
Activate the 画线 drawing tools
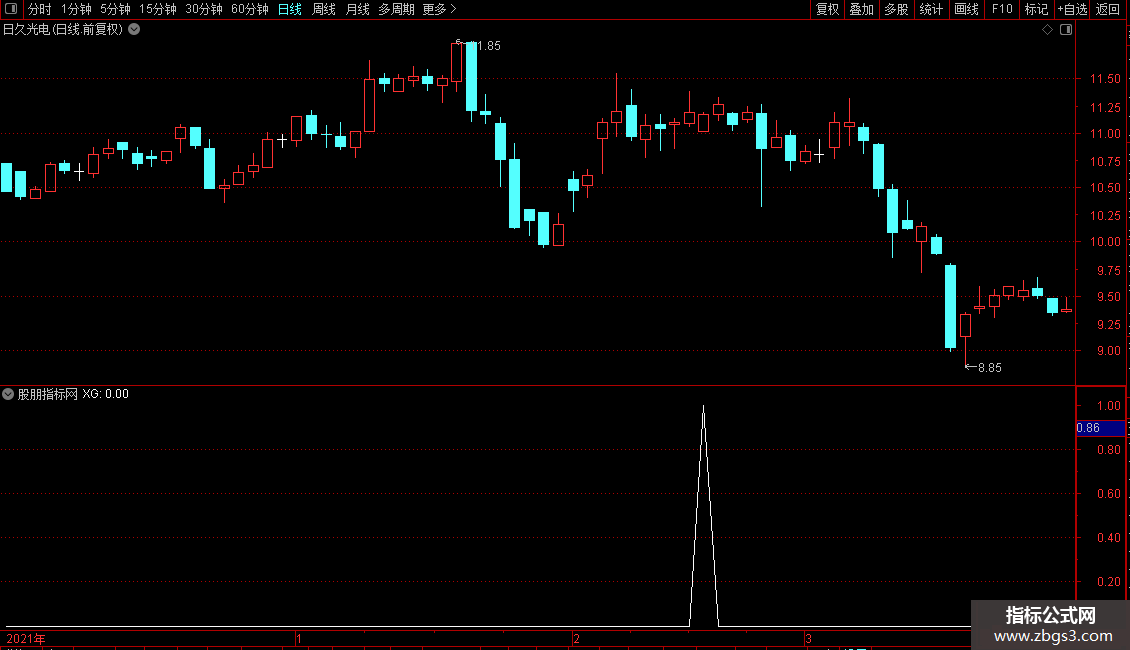click(966, 9)
